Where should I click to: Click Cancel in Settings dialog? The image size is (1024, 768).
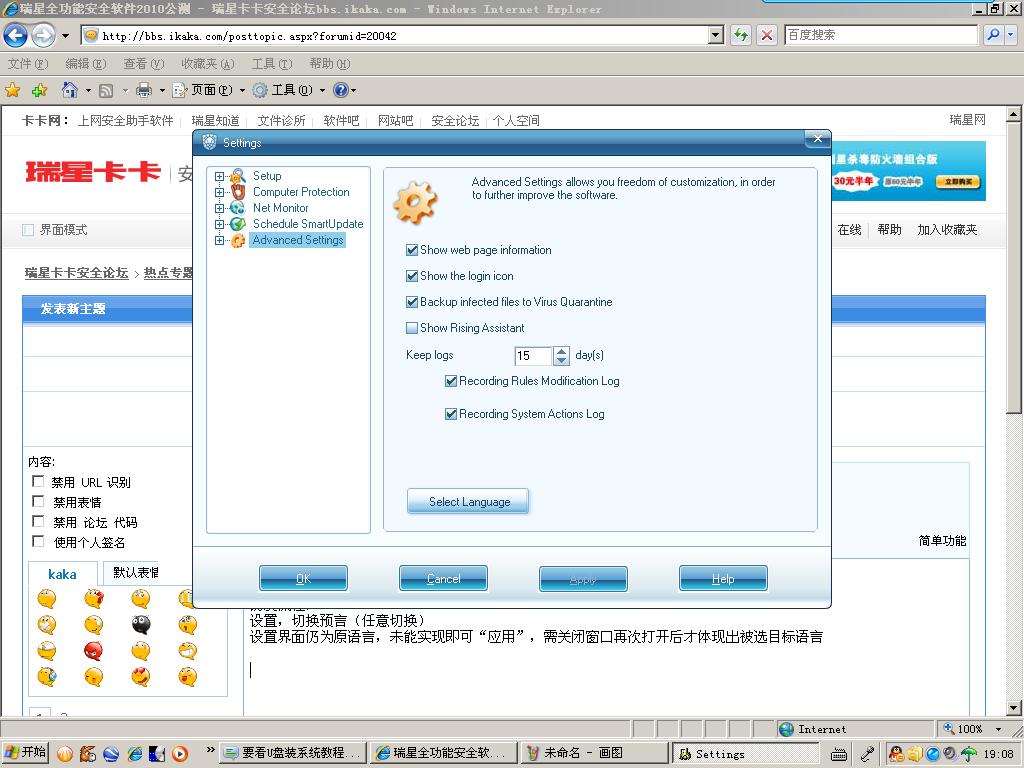(443, 579)
